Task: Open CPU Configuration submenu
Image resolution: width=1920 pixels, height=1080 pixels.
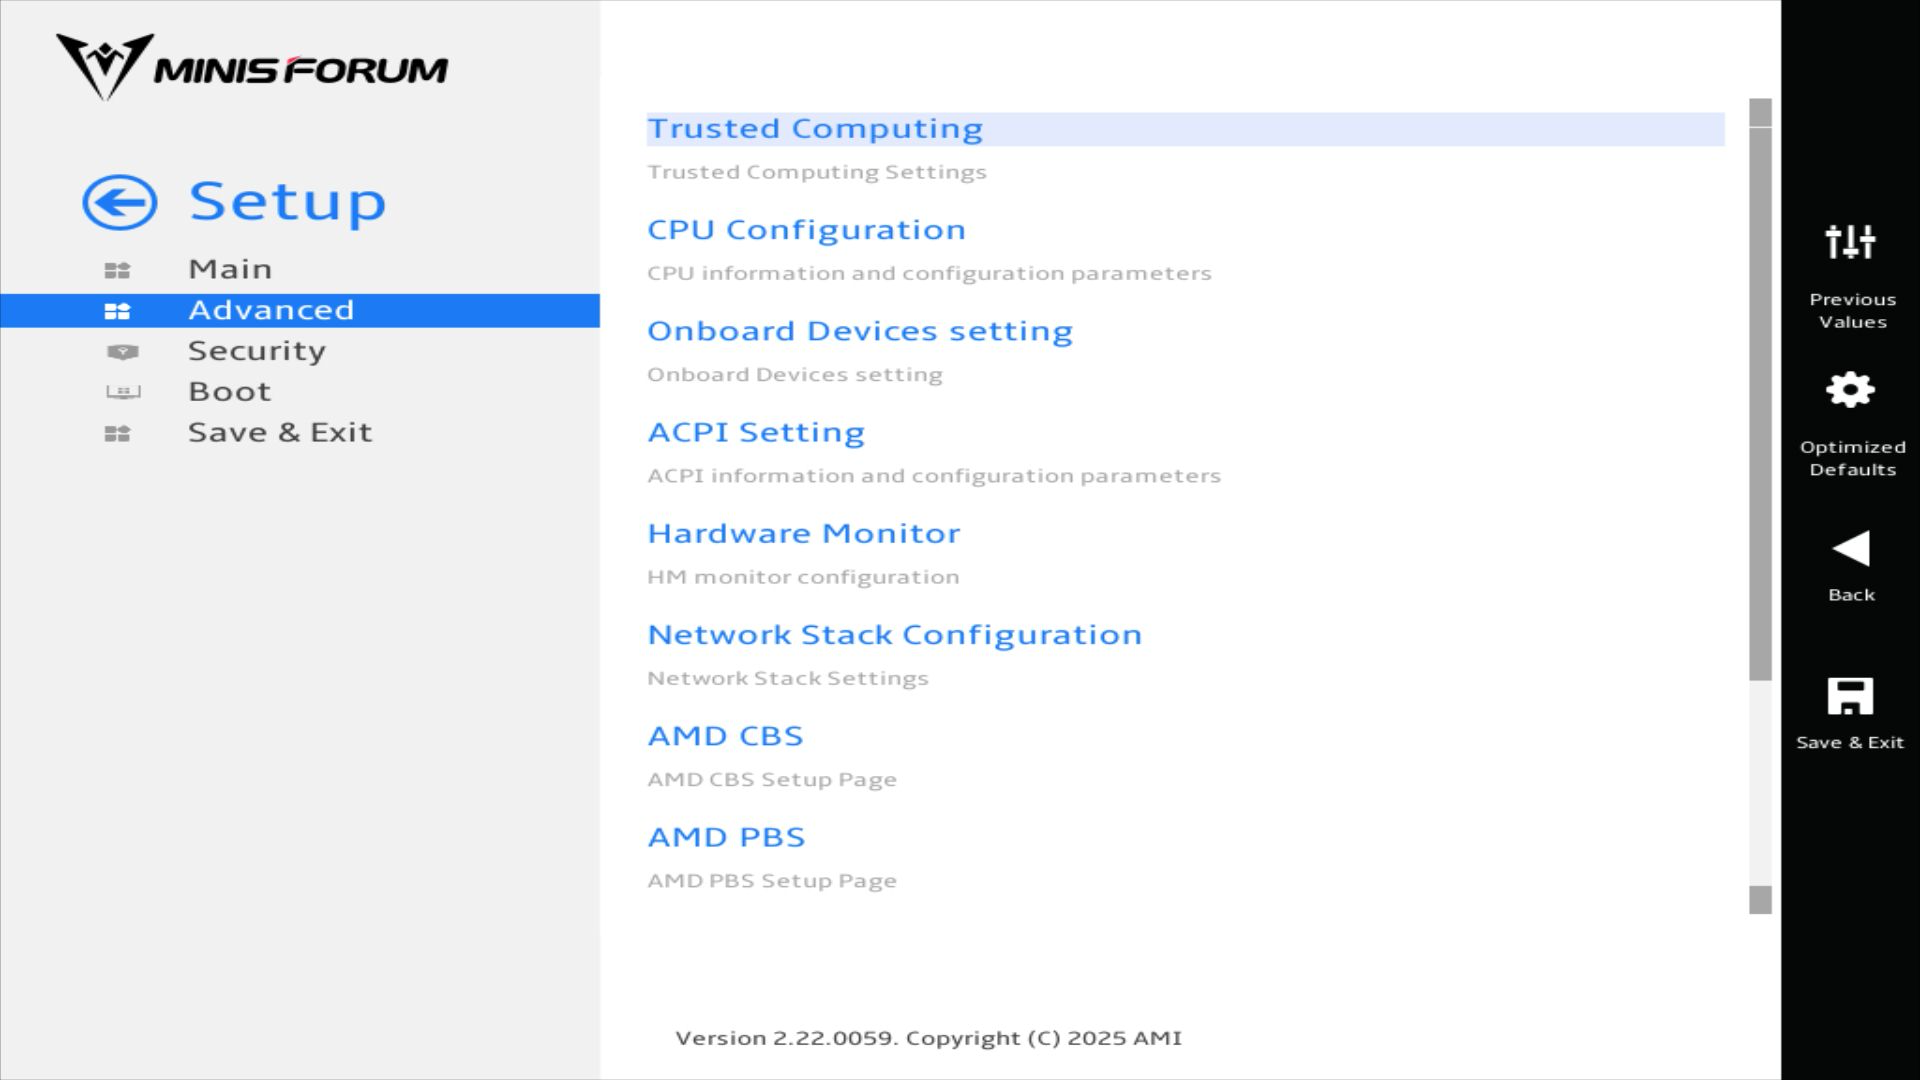Action: tap(806, 230)
